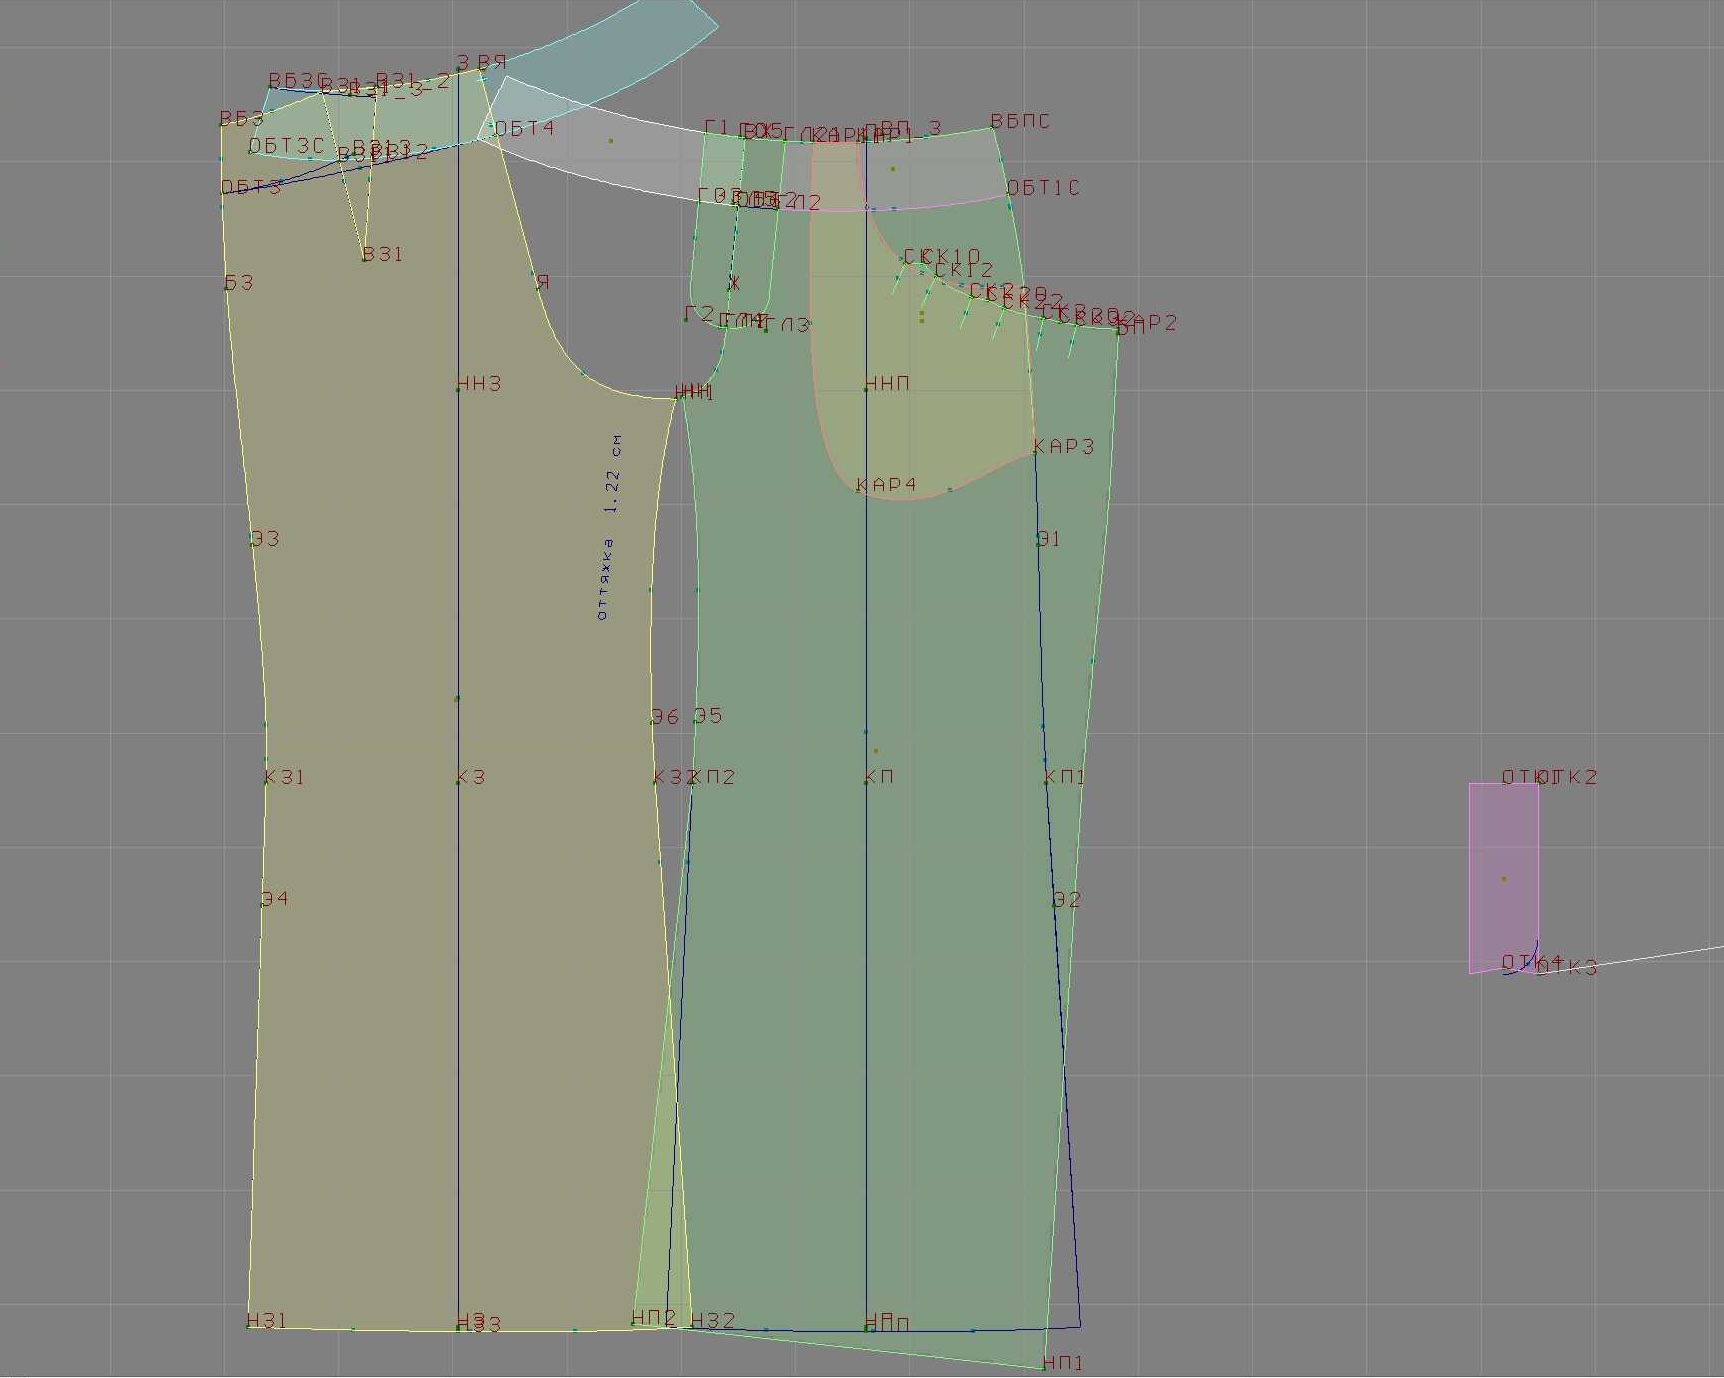Click the оттяжка 1.22 см annotation

point(609,527)
